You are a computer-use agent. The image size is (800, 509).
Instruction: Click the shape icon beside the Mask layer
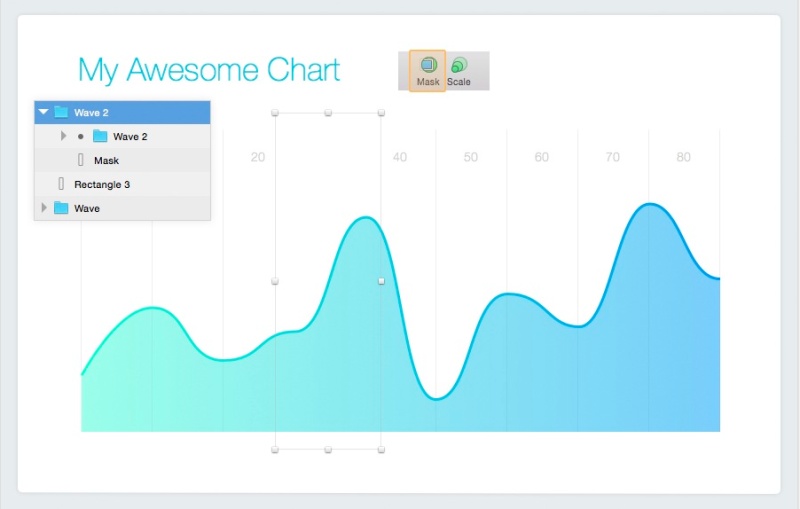(x=81, y=160)
